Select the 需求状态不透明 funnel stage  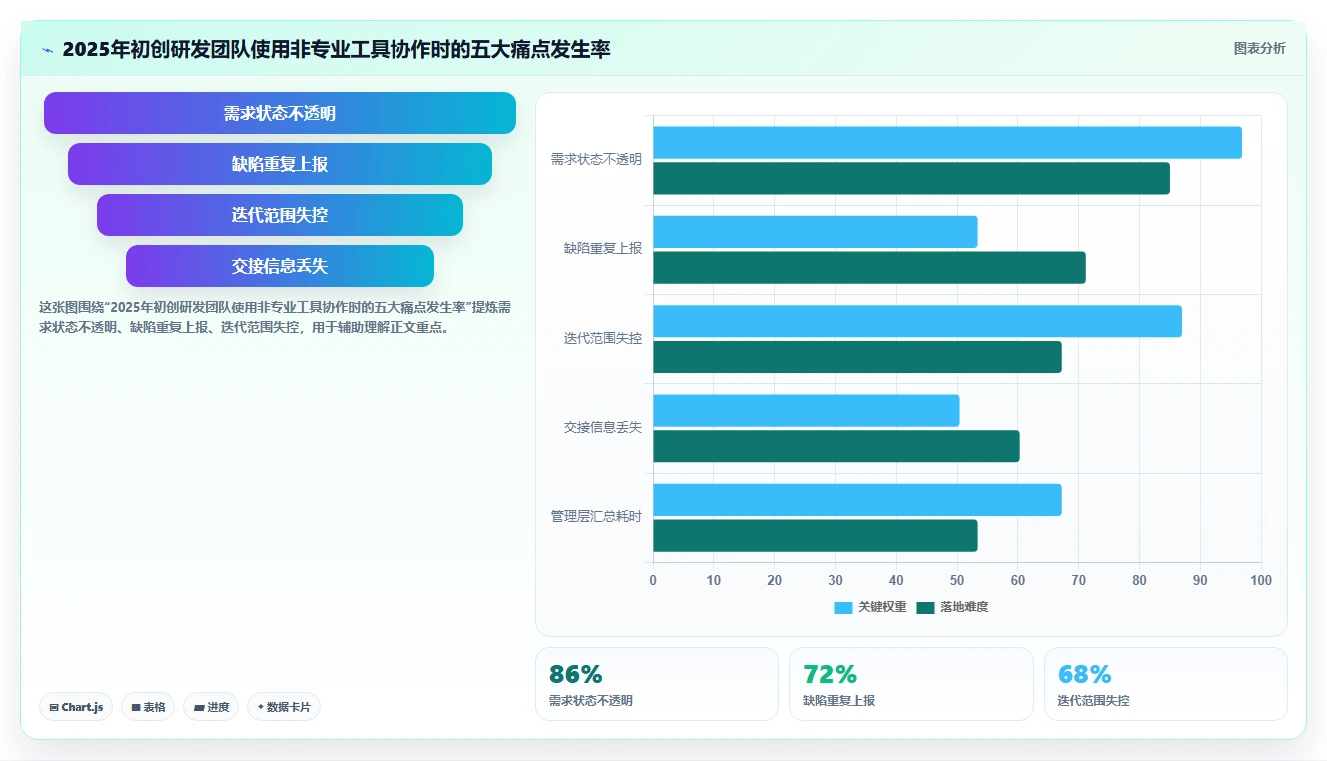click(x=280, y=113)
